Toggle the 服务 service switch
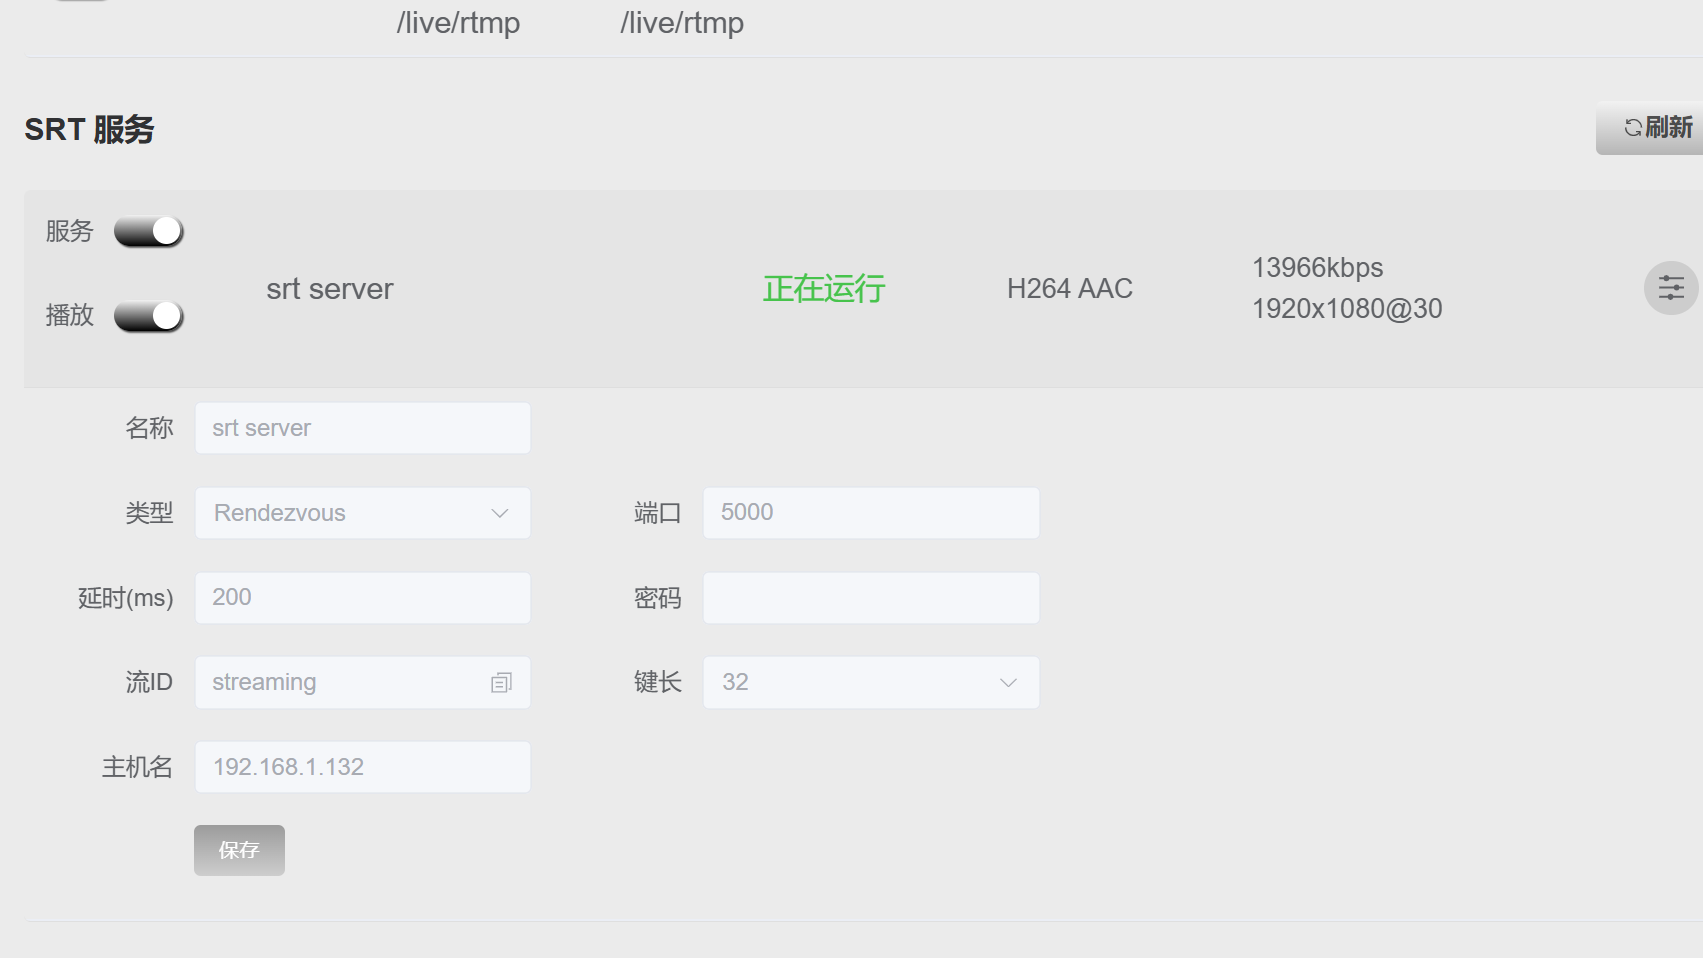Image resolution: width=1703 pixels, height=958 pixels. pos(149,231)
